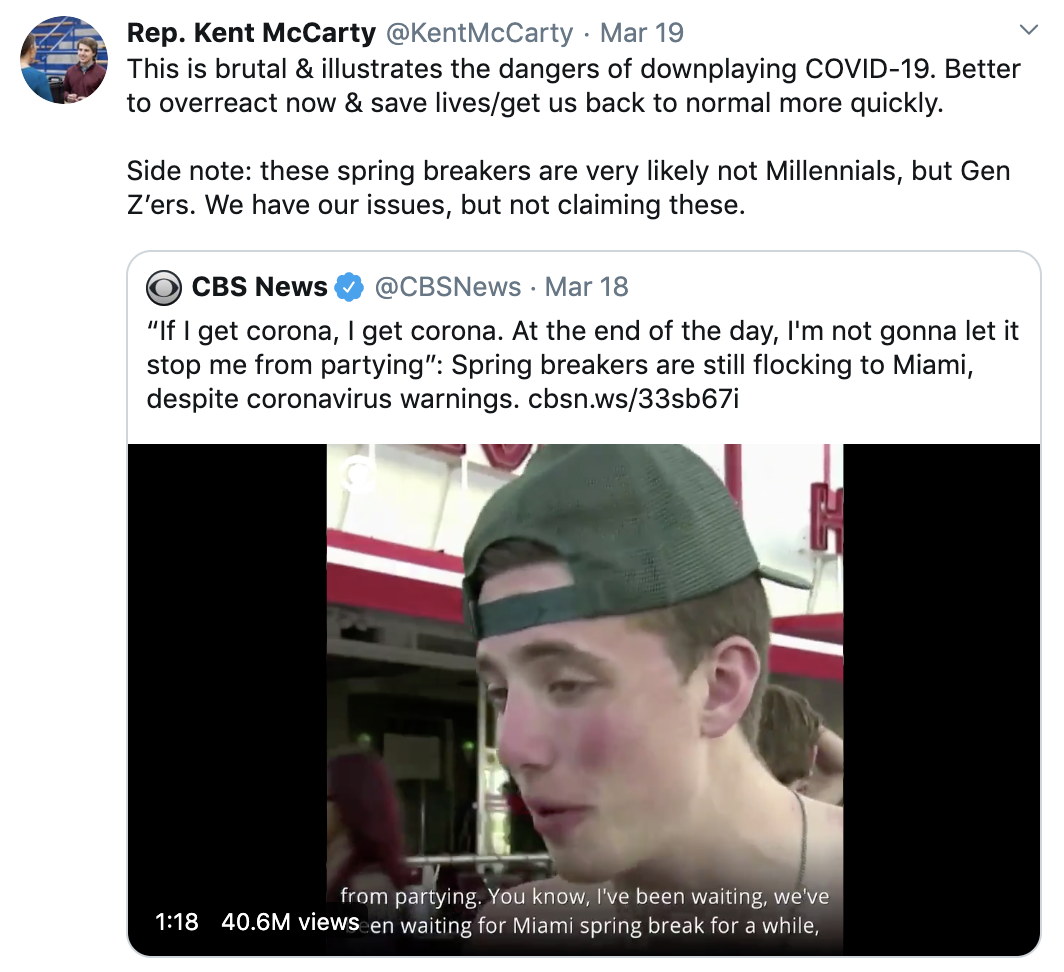Image resolution: width=1064 pixels, height=972 pixels.
Task: Click the CBS eye logo avatar
Action: tap(164, 288)
